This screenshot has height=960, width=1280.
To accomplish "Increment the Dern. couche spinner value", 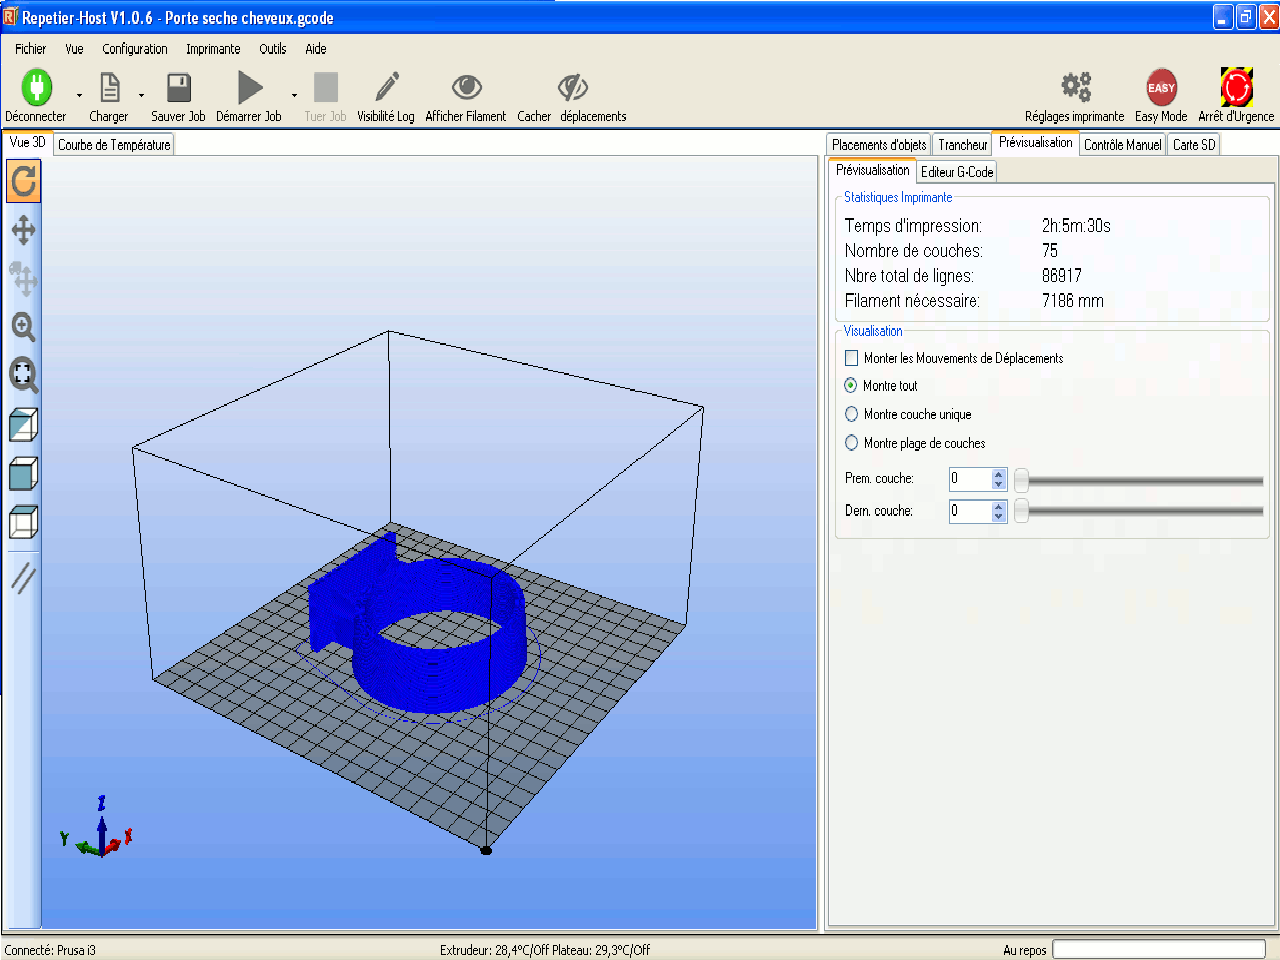I will 998,506.
